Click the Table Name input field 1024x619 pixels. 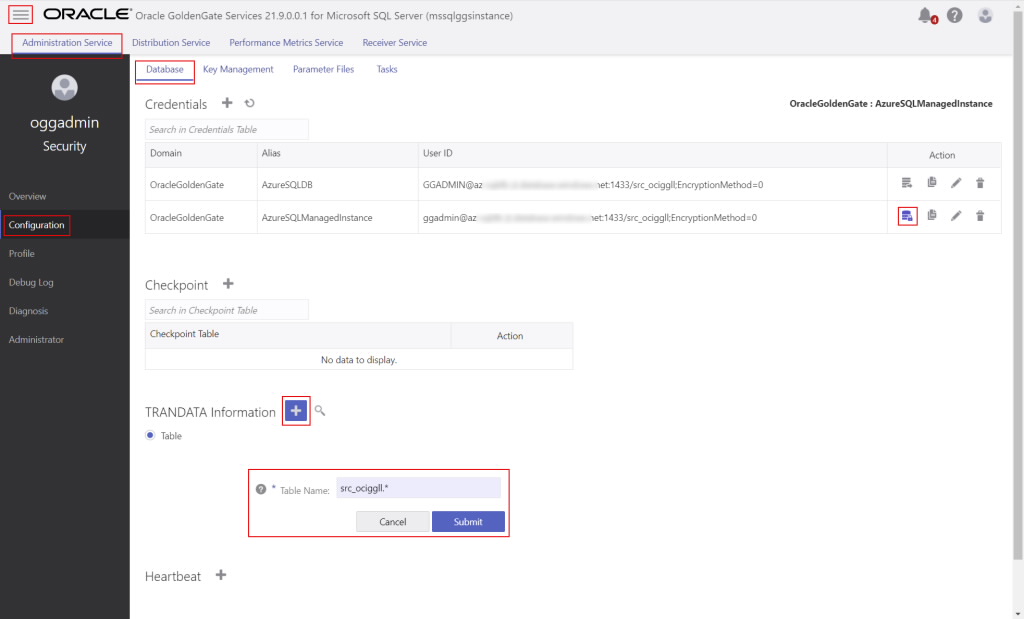419,487
